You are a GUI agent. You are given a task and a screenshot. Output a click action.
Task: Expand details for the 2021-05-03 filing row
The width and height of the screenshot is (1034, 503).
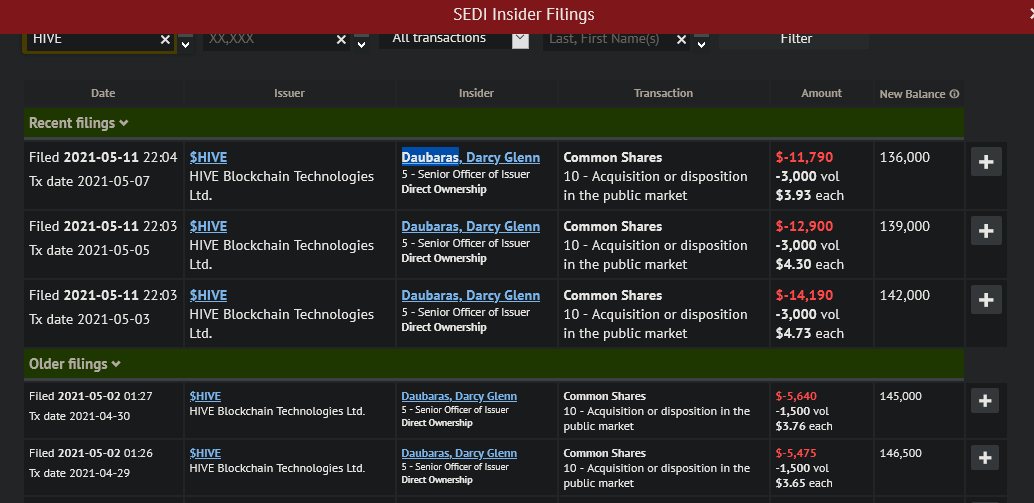986,300
